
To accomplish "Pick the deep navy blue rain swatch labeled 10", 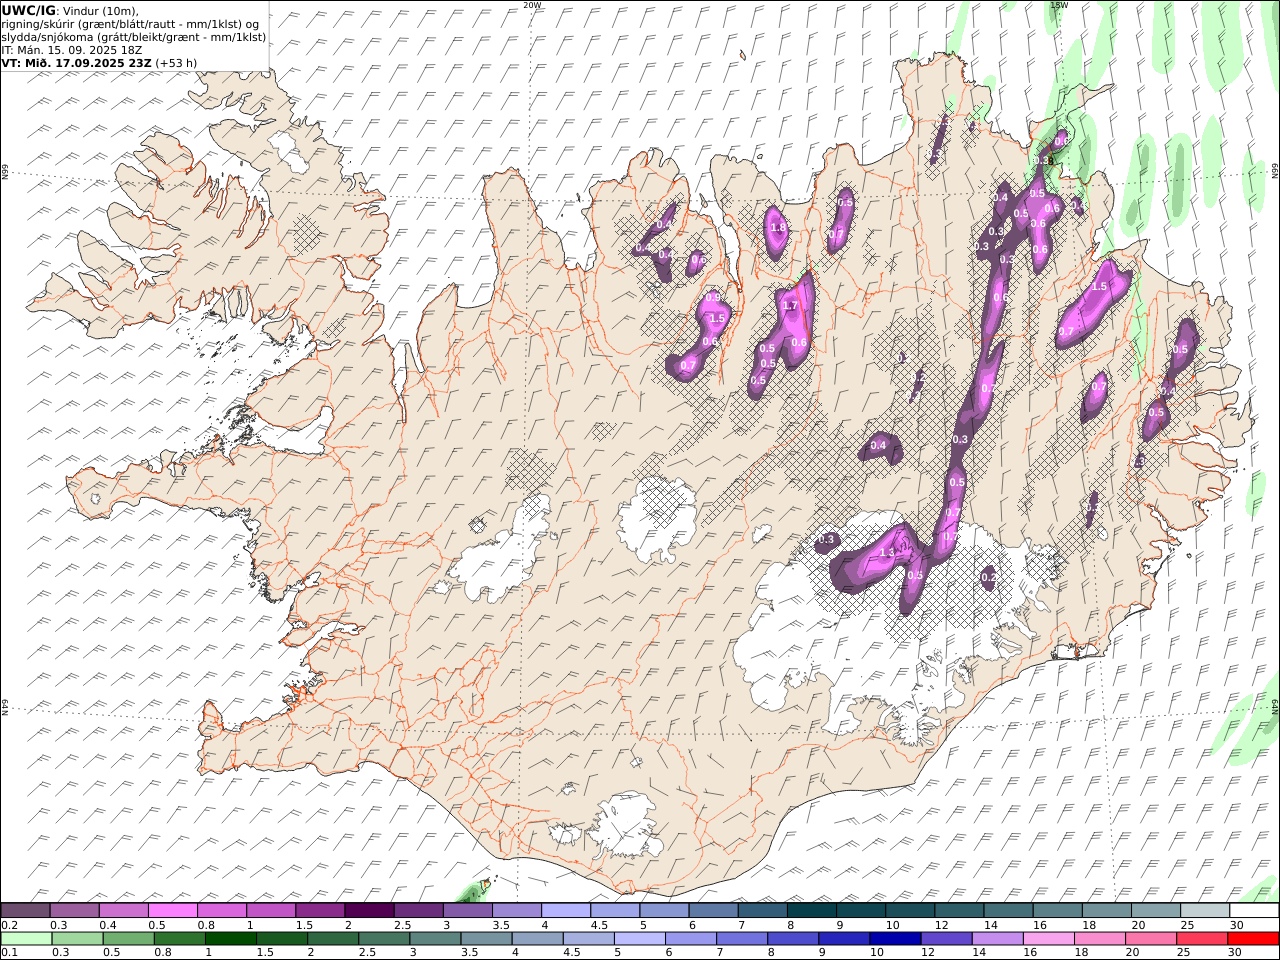I will (895, 939).
